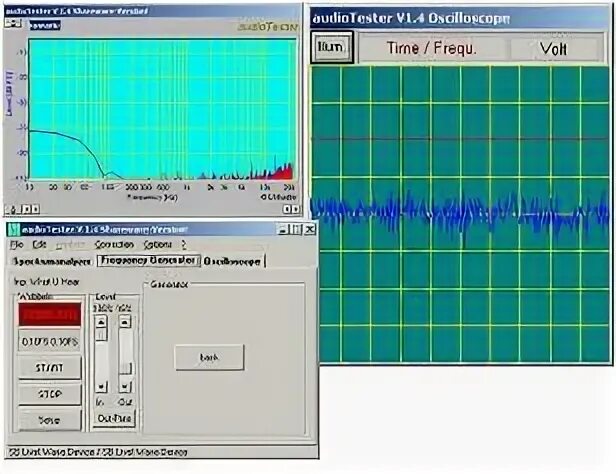Image resolution: width=616 pixels, height=474 pixels.
Task: Click left arrow at spectrum window bottom-right
Action: pyautogui.click(x=287, y=209)
